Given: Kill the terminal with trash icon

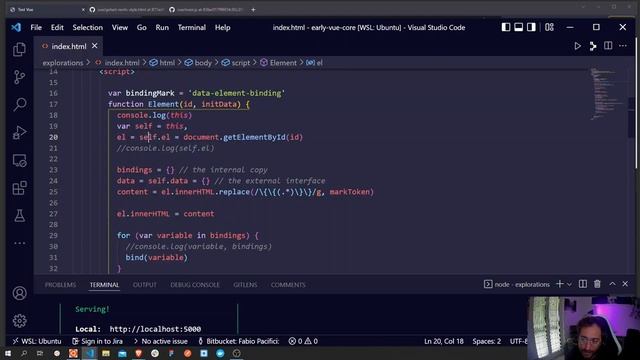Looking at the screenshot, I should click(597, 284).
